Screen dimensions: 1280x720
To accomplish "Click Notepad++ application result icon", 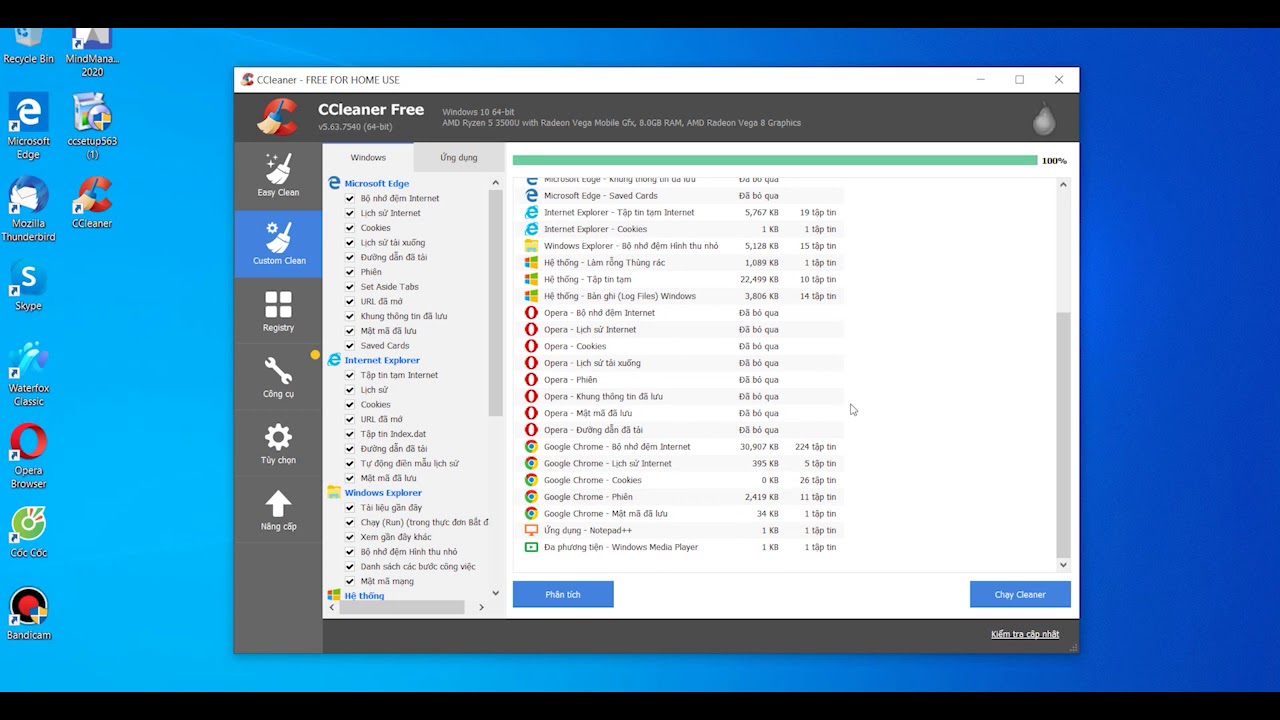I will [531, 530].
